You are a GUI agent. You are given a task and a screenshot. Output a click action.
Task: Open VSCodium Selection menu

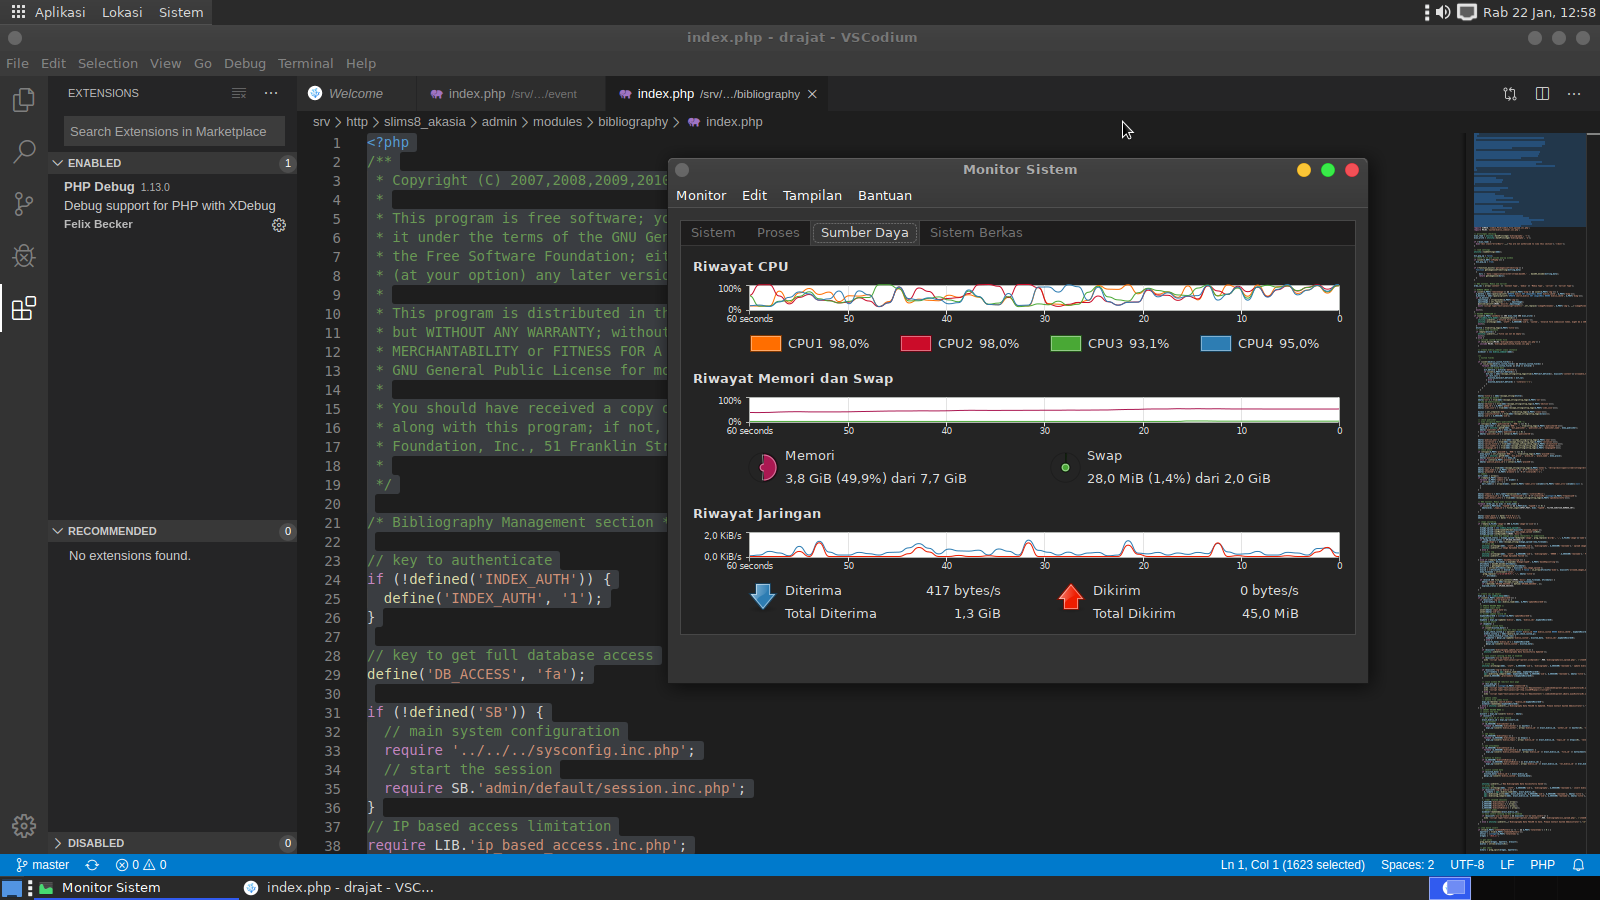point(108,63)
